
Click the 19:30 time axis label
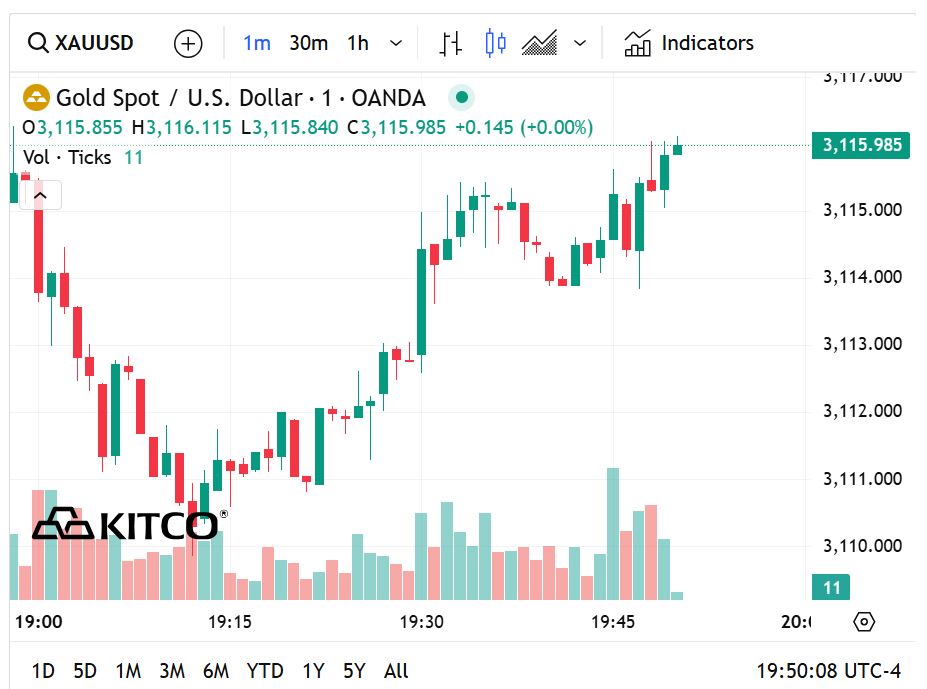(x=421, y=622)
